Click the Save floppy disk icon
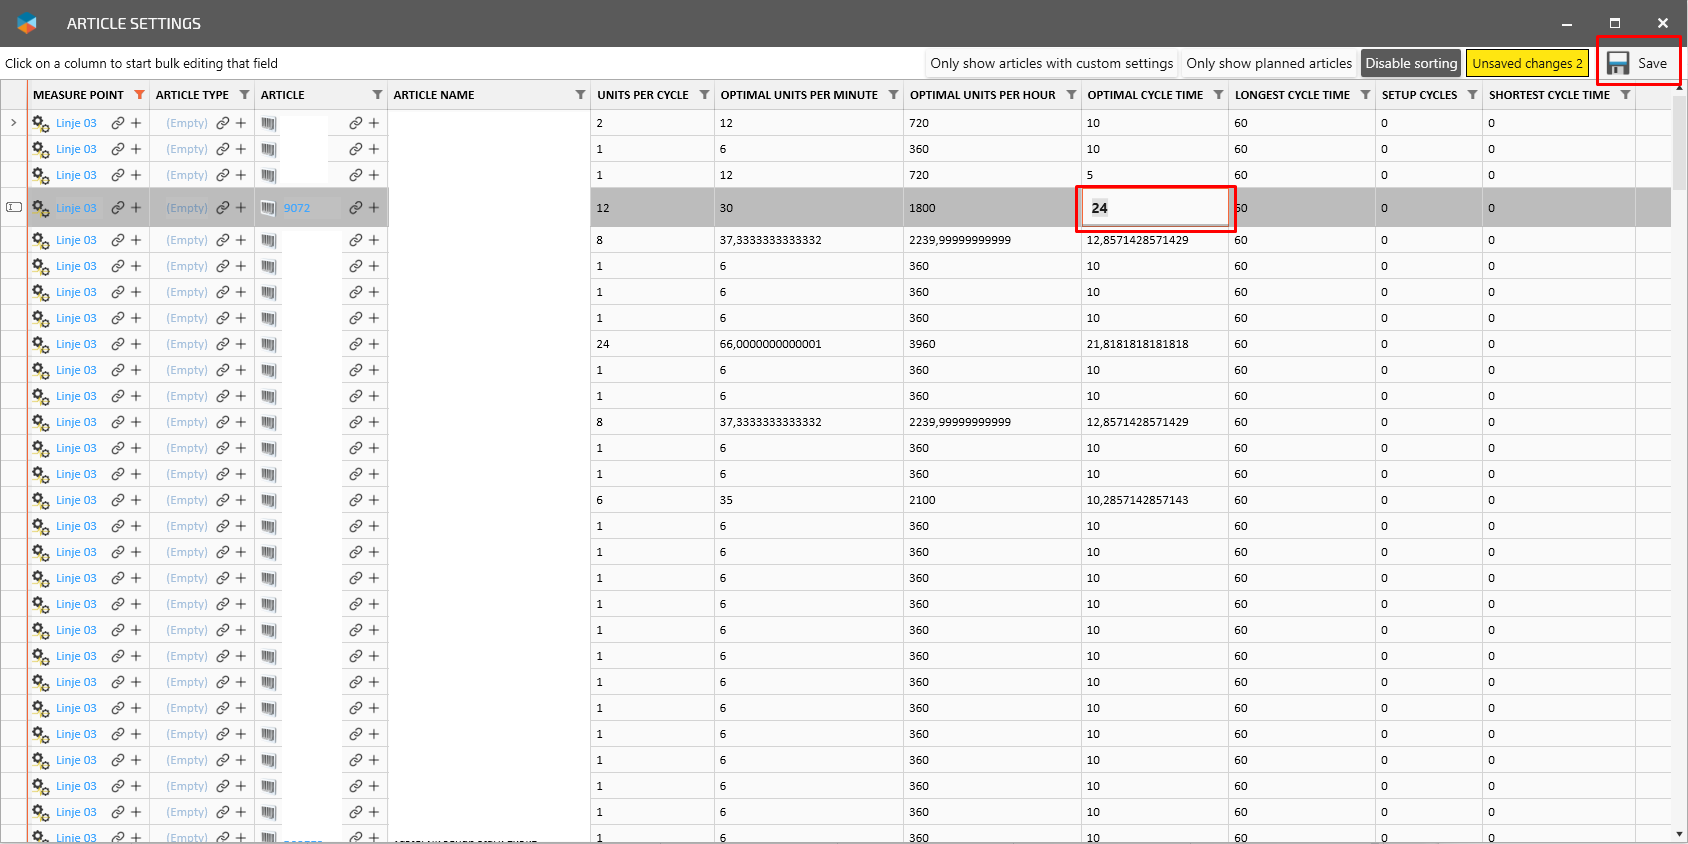Viewport: 1688px width, 844px height. coord(1618,63)
